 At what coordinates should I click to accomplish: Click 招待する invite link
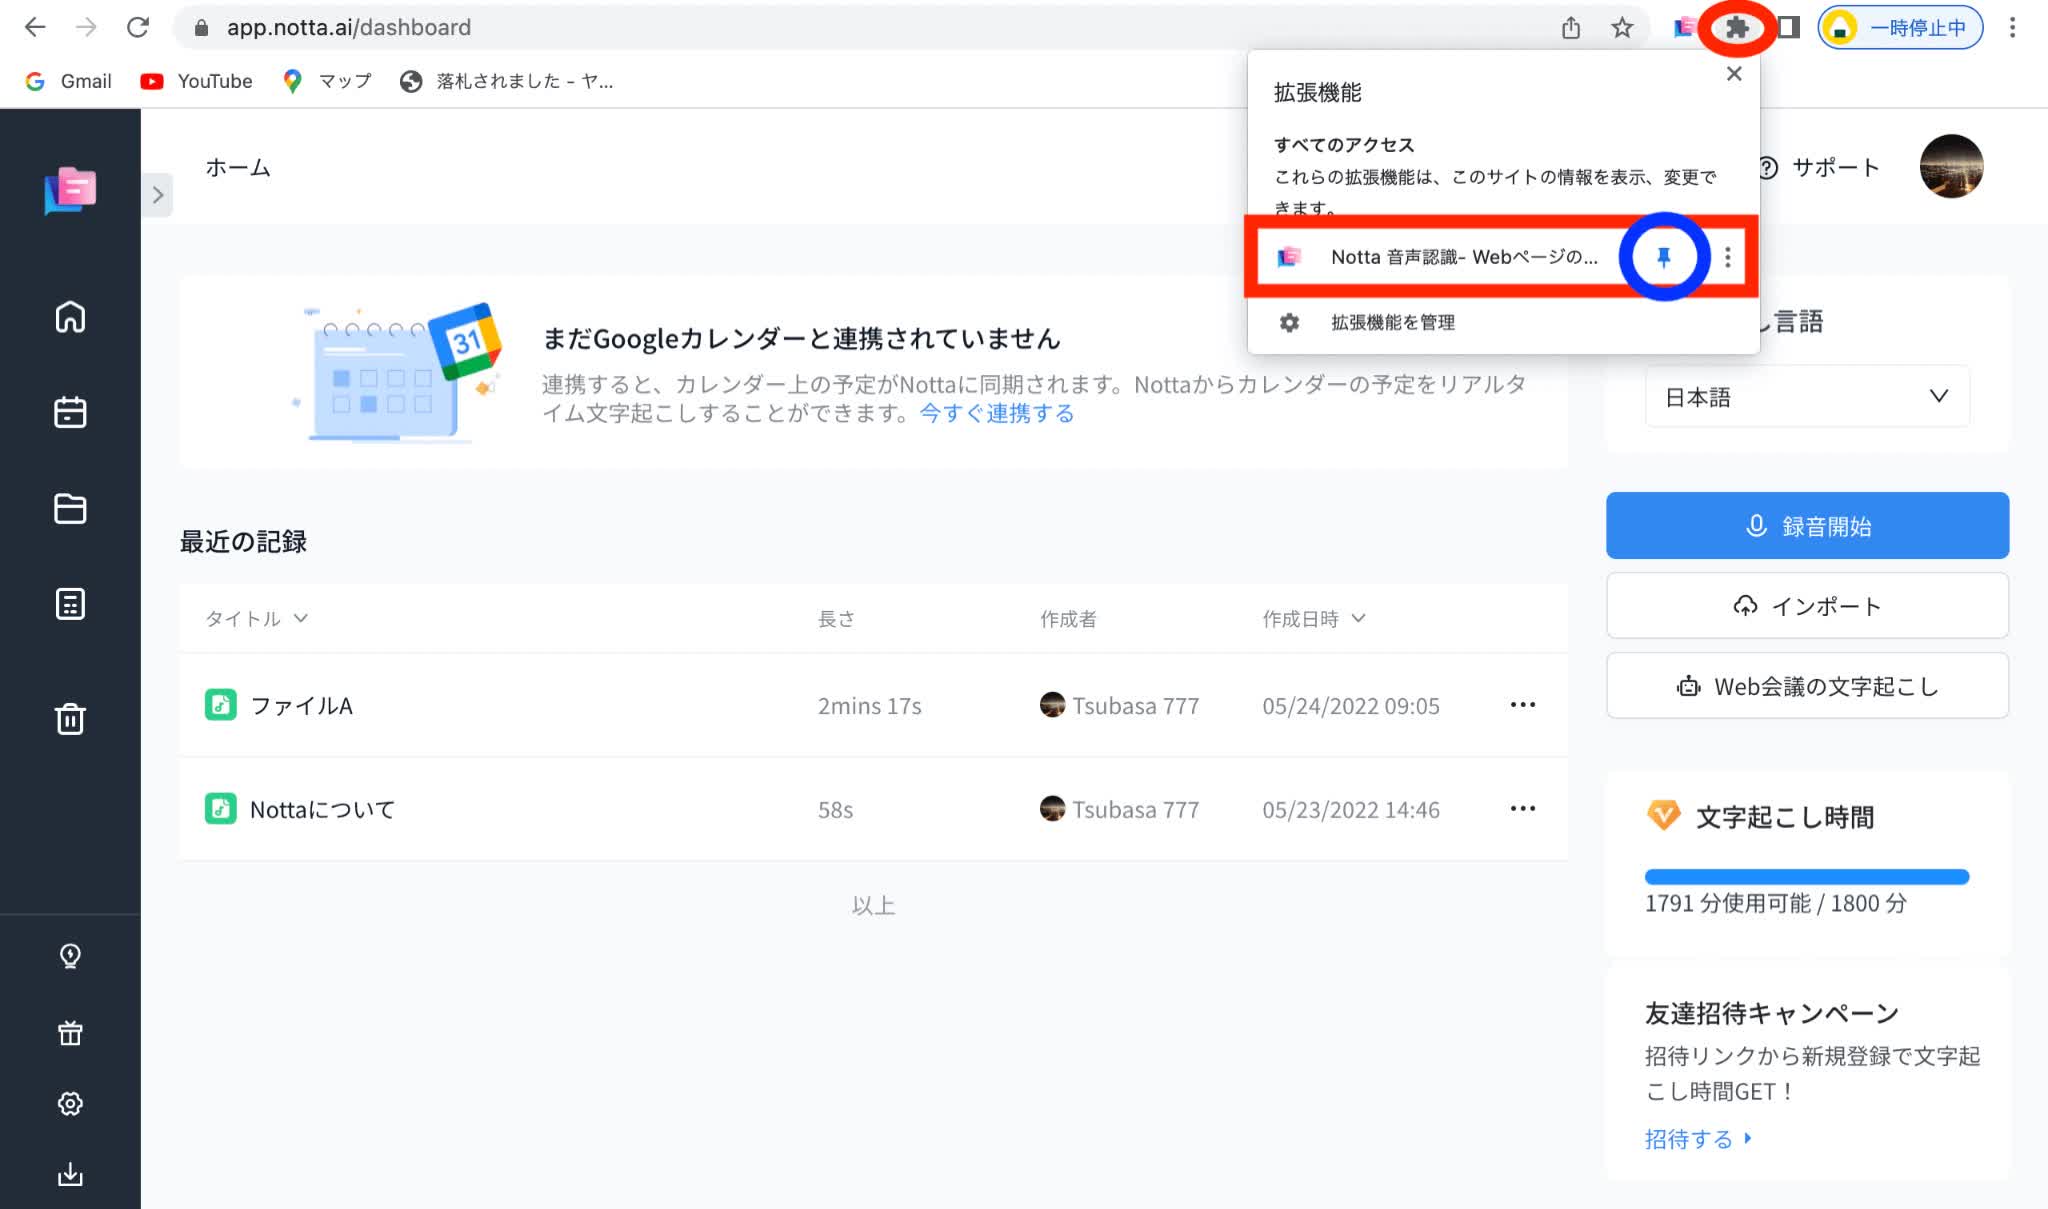(x=1698, y=1138)
